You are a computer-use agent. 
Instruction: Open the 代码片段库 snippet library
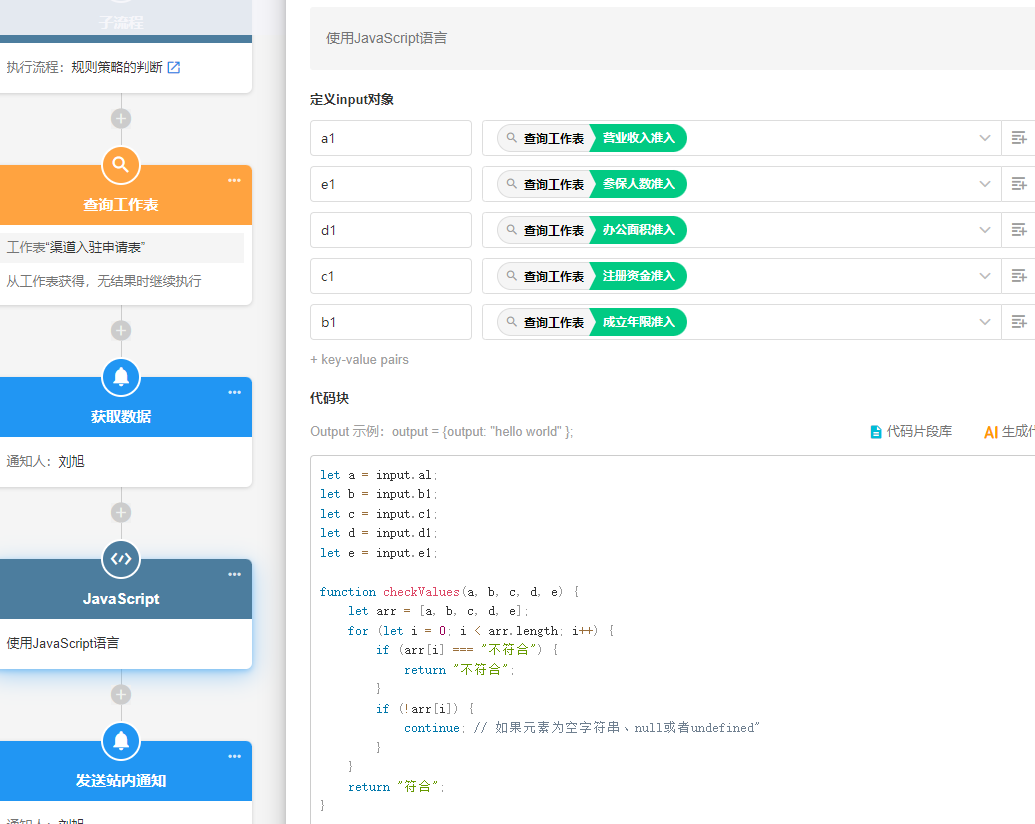click(x=911, y=432)
